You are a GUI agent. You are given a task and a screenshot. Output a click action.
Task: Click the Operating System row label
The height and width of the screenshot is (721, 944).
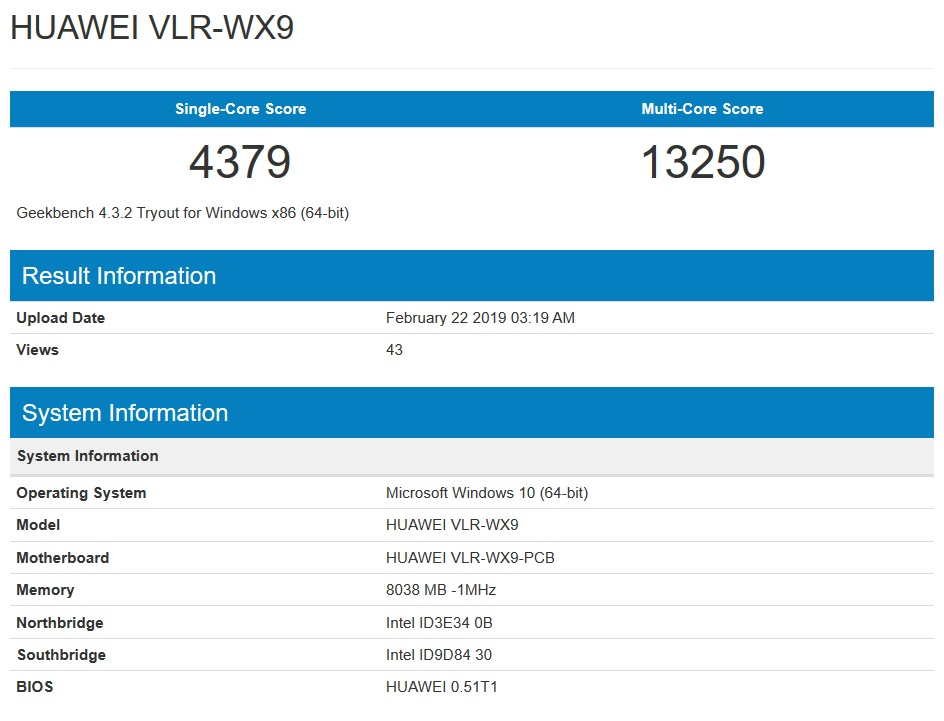click(x=81, y=492)
